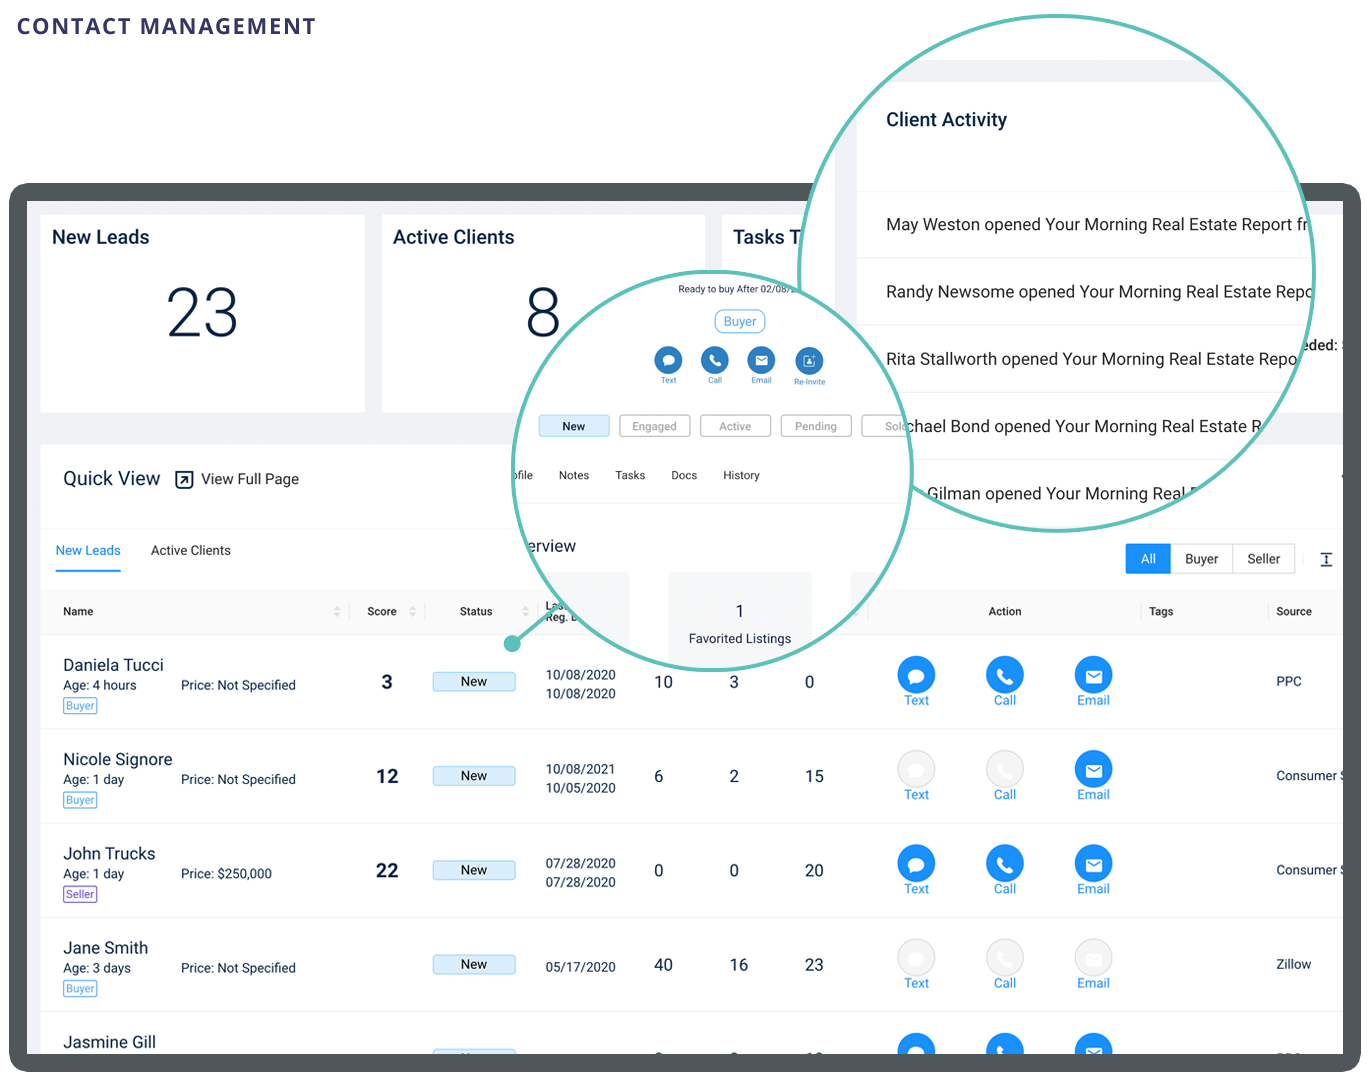Viewport: 1370px width, 1080px height.
Task: Click the Re-Invite icon in the client detail popup
Action: tap(809, 362)
